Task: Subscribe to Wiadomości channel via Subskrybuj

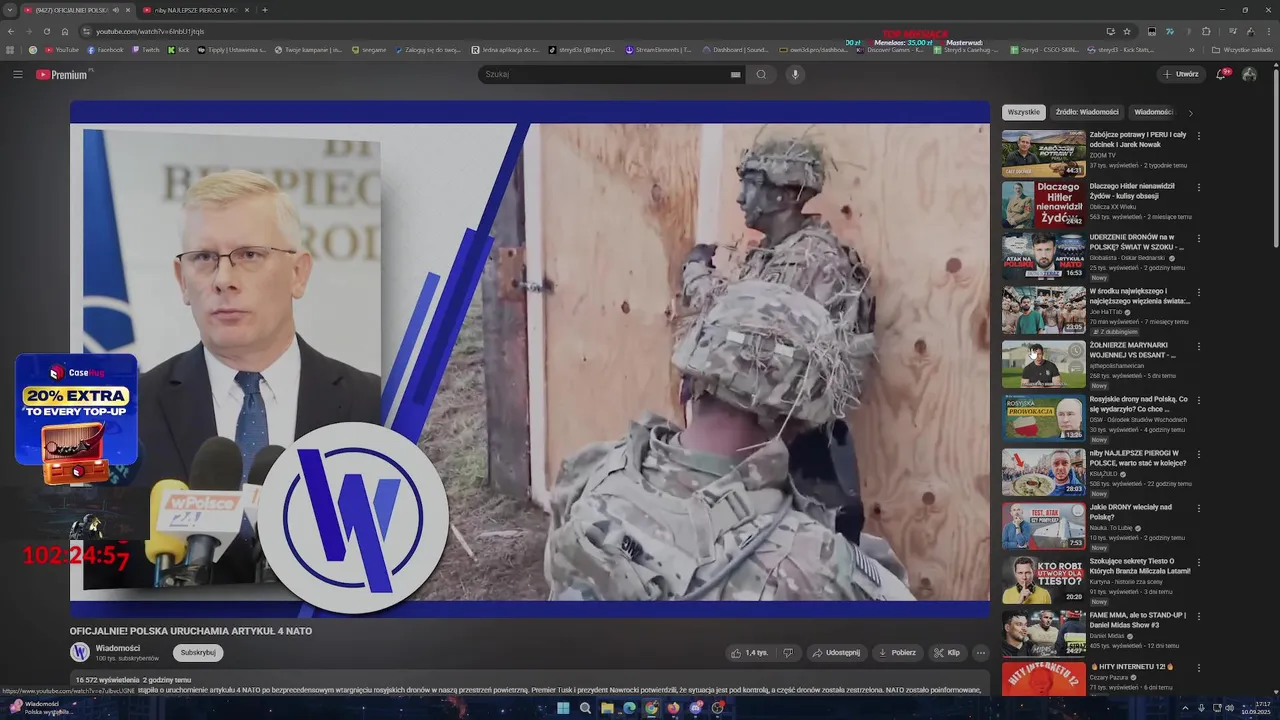Action: pos(198,653)
